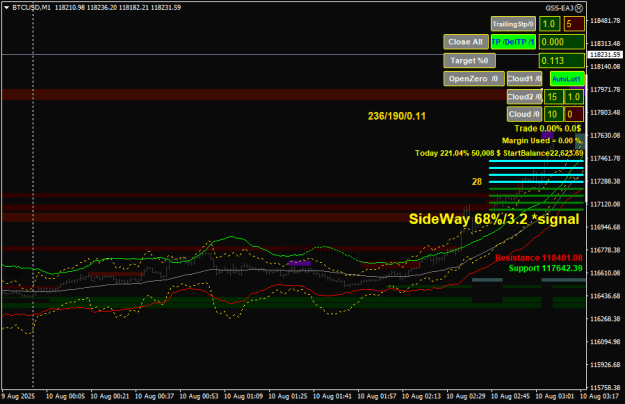
Task: Edit the 1.0 field beside TrailingStp
Action: pos(549,24)
